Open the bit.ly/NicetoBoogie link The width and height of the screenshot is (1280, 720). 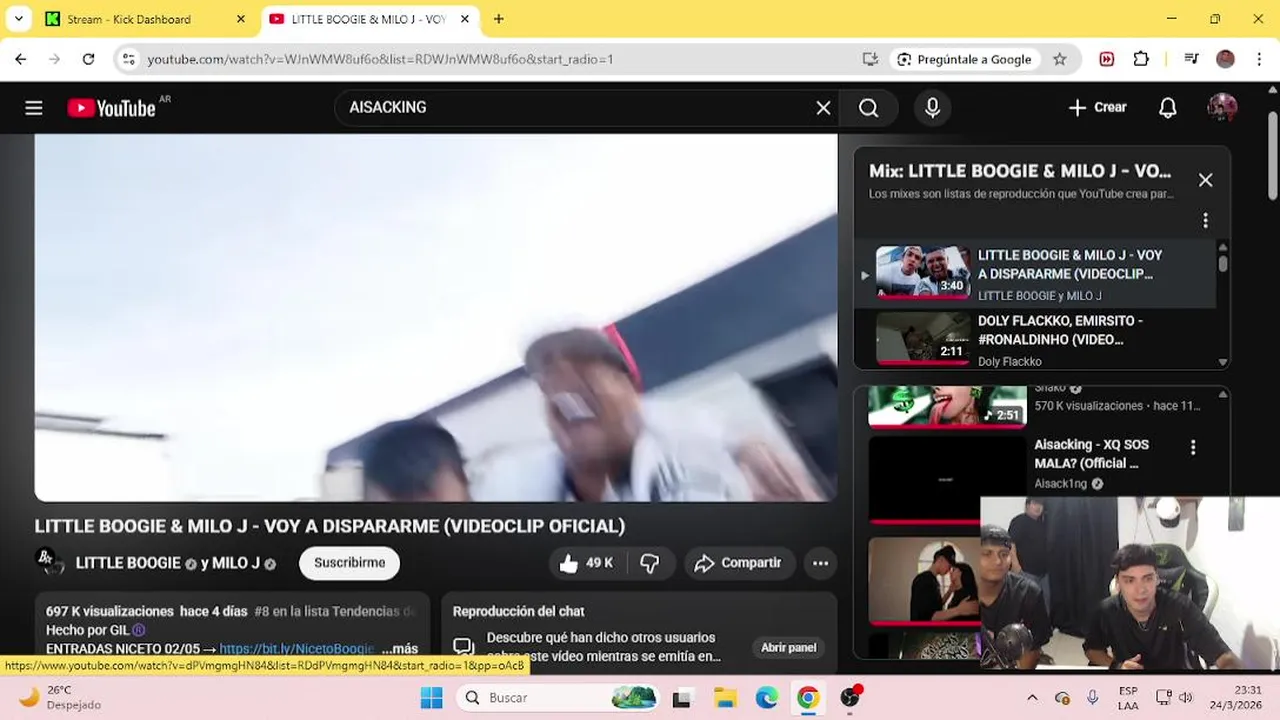tap(297, 649)
